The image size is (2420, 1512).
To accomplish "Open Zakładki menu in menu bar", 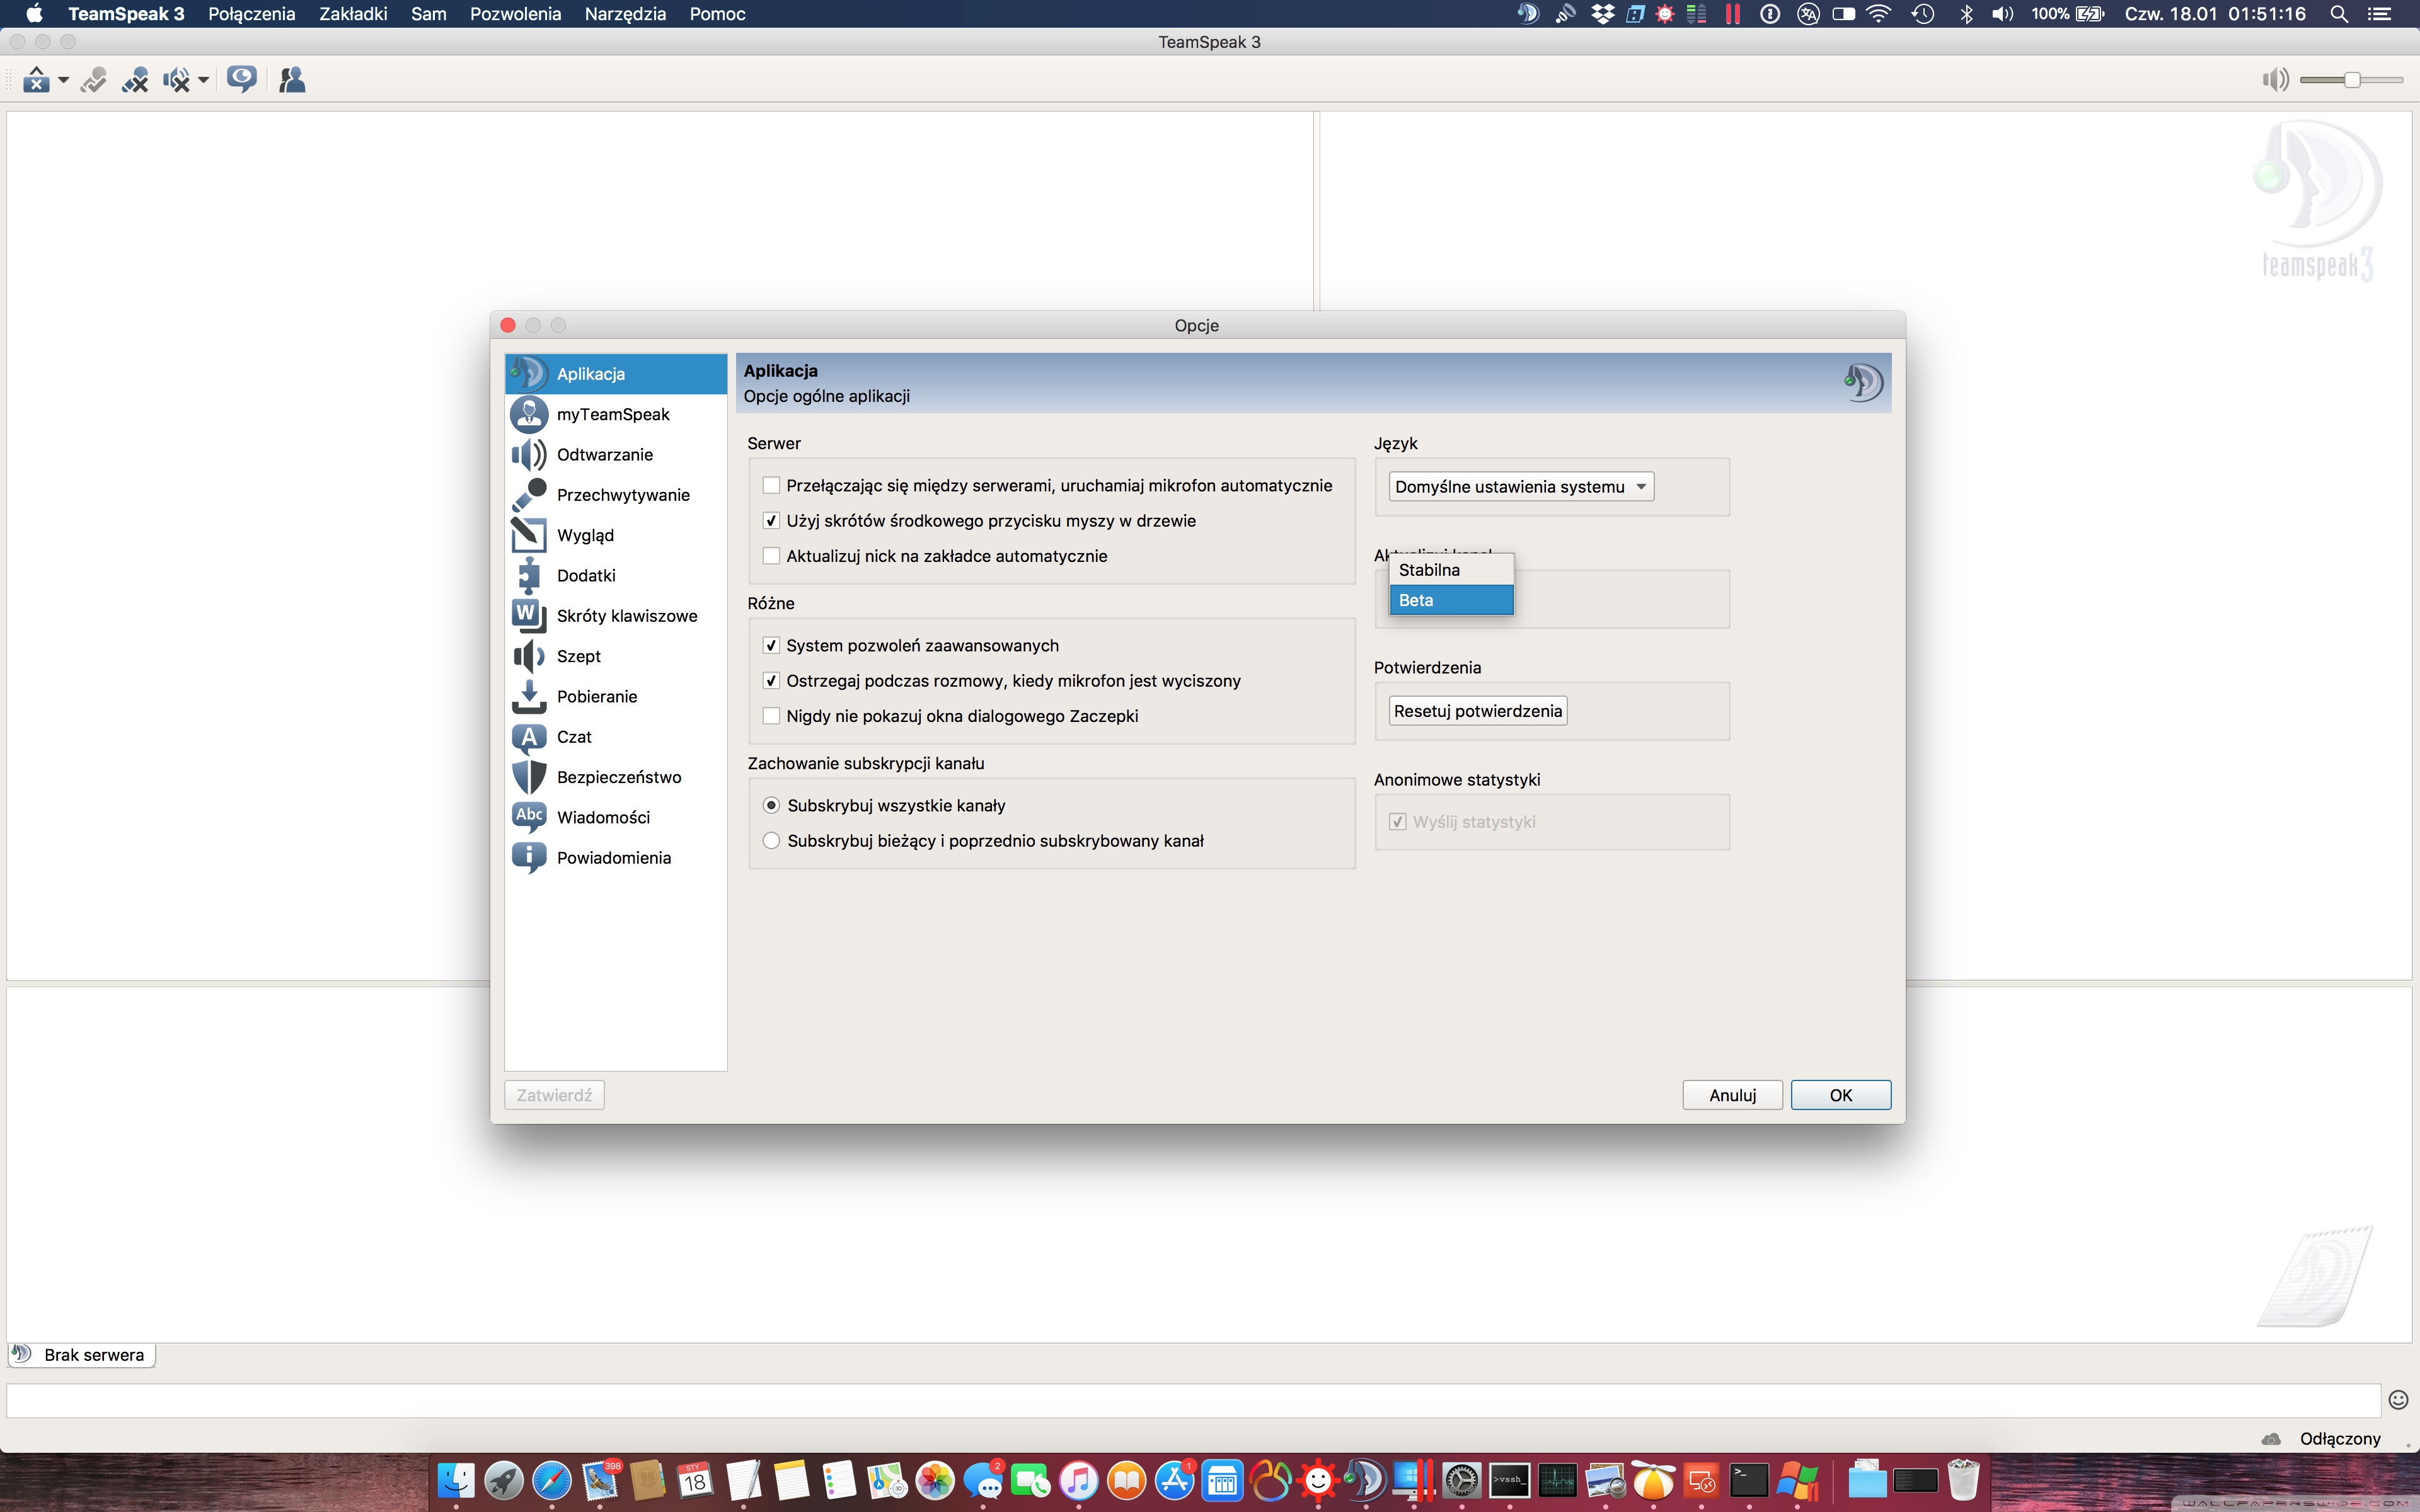I will [x=353, y=14].
